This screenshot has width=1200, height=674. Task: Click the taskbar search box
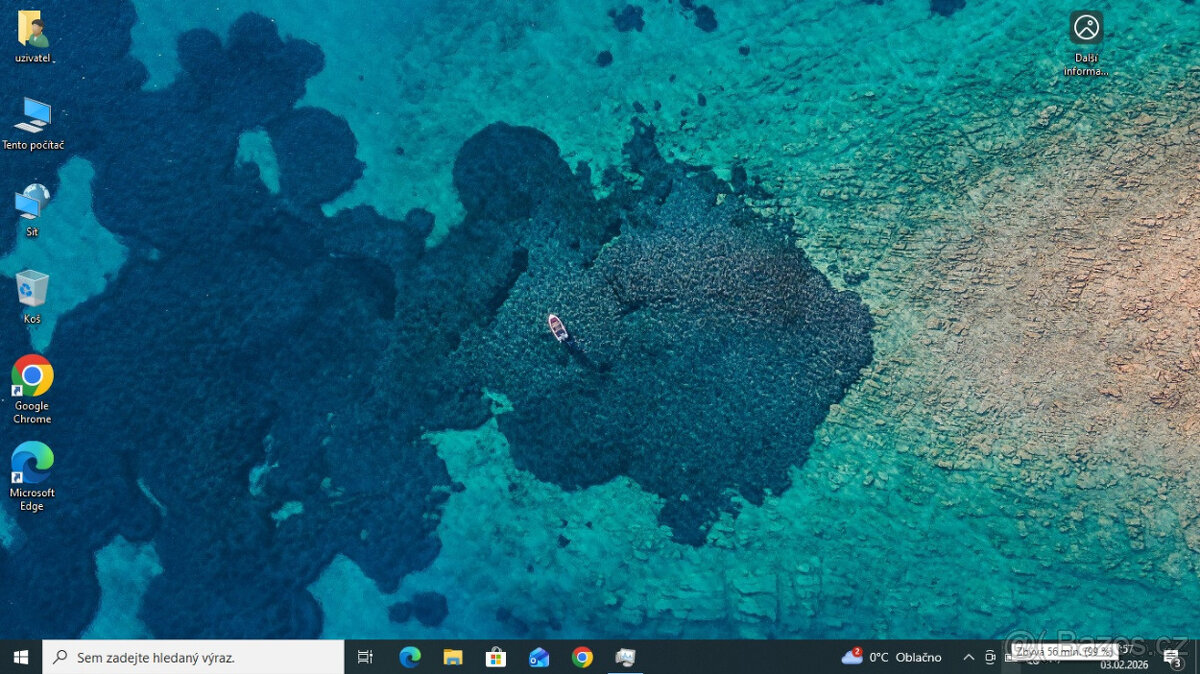click(x=194, y=657)
